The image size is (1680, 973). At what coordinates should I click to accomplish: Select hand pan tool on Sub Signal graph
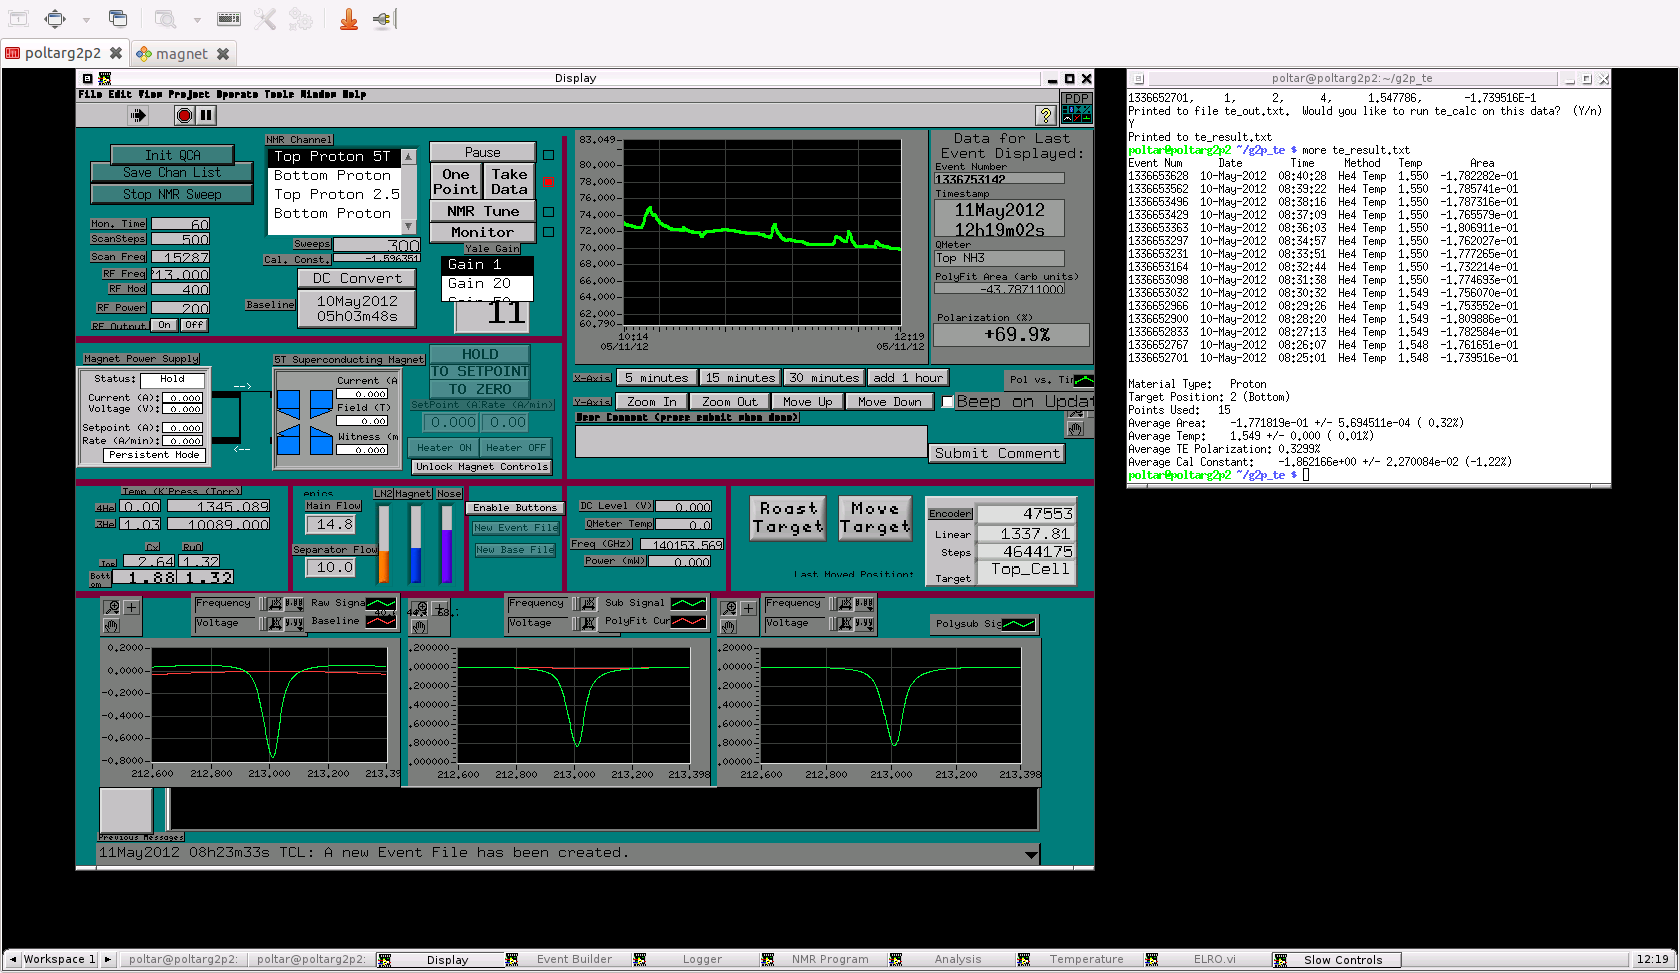tap(420, 627)
